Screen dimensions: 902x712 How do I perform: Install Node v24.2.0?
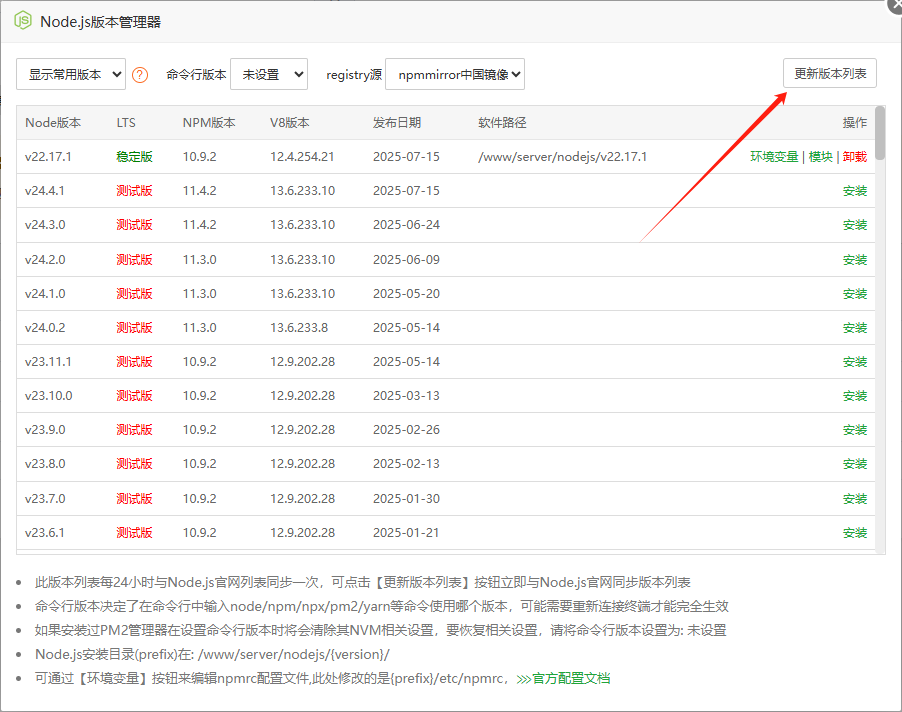[x=855, y=259]
